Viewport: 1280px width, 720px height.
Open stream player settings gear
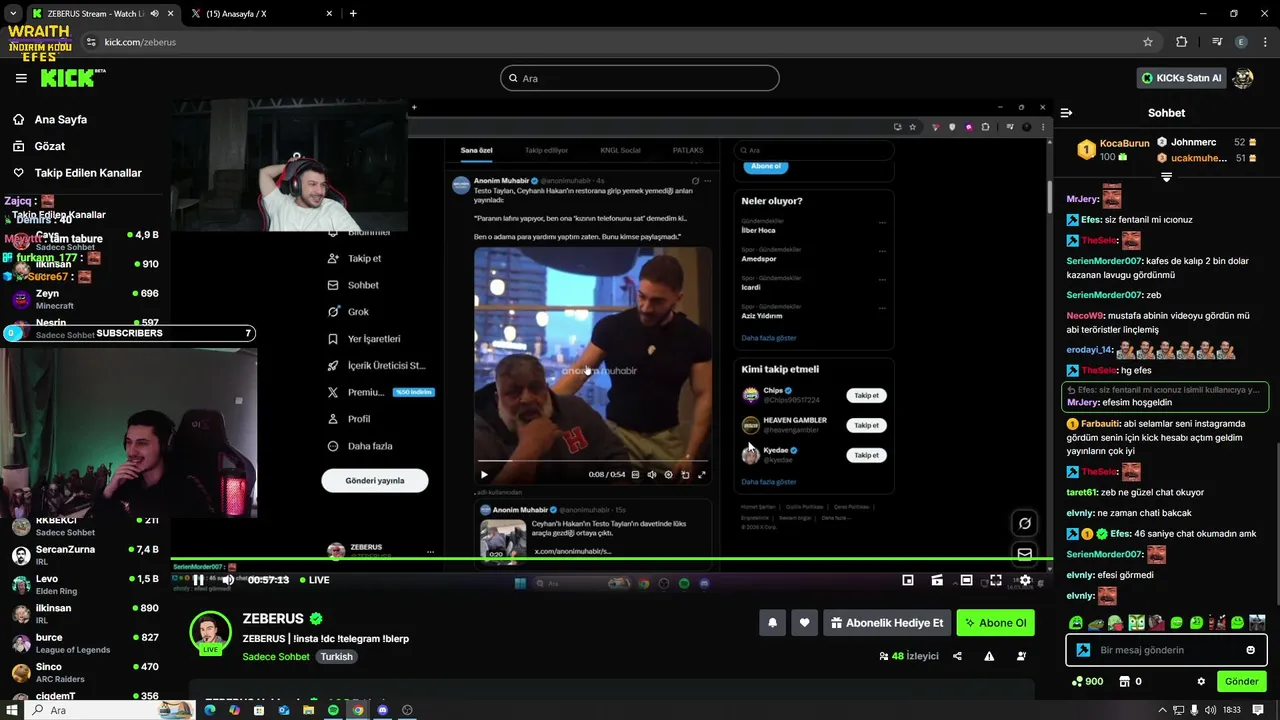coord(1025,580)
